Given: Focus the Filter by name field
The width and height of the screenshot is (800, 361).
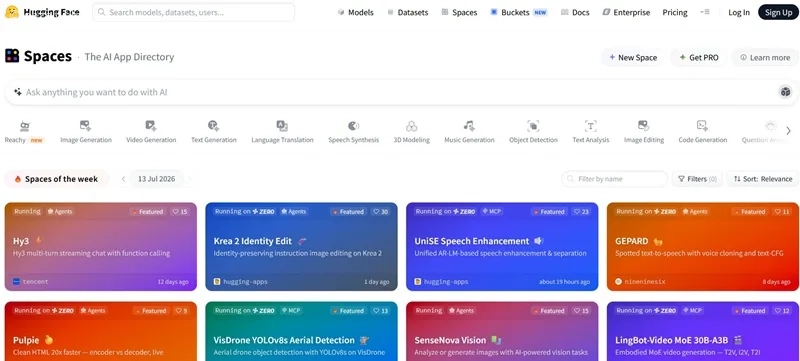Looking at the screenshot, I should pos(615,179).
